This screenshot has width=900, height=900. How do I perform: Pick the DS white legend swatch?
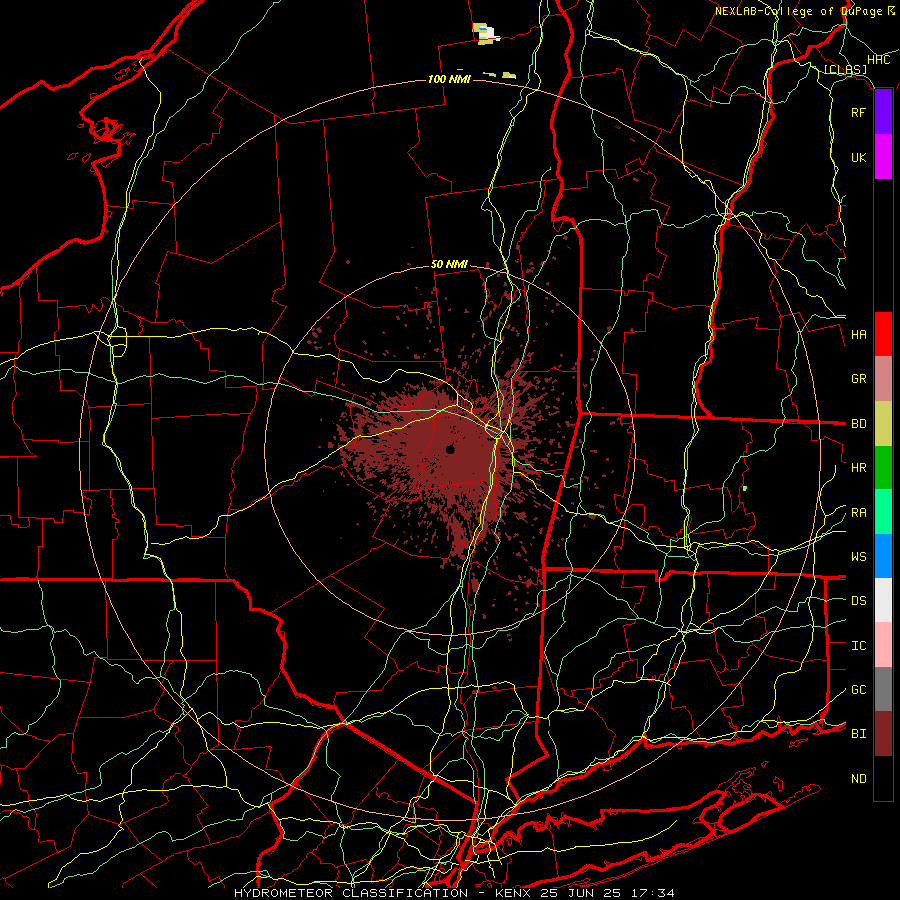coord(883,600)
